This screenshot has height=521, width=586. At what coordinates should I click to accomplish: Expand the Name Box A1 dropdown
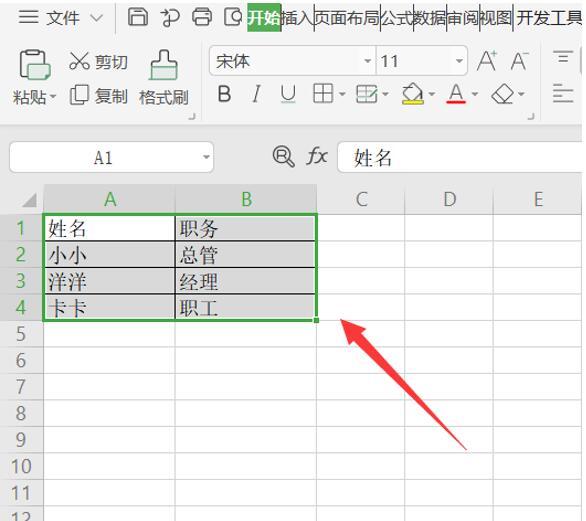[206, 157]
